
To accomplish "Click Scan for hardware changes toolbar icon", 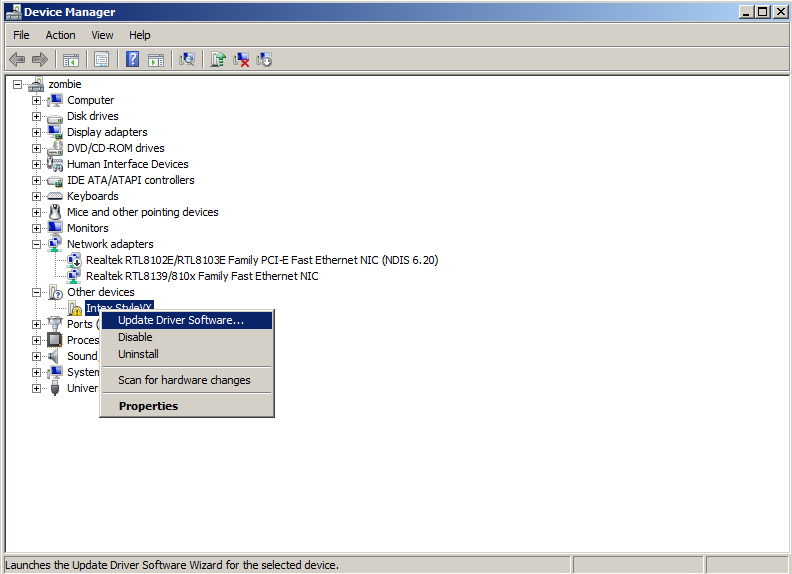I will [x=187, y=60].
